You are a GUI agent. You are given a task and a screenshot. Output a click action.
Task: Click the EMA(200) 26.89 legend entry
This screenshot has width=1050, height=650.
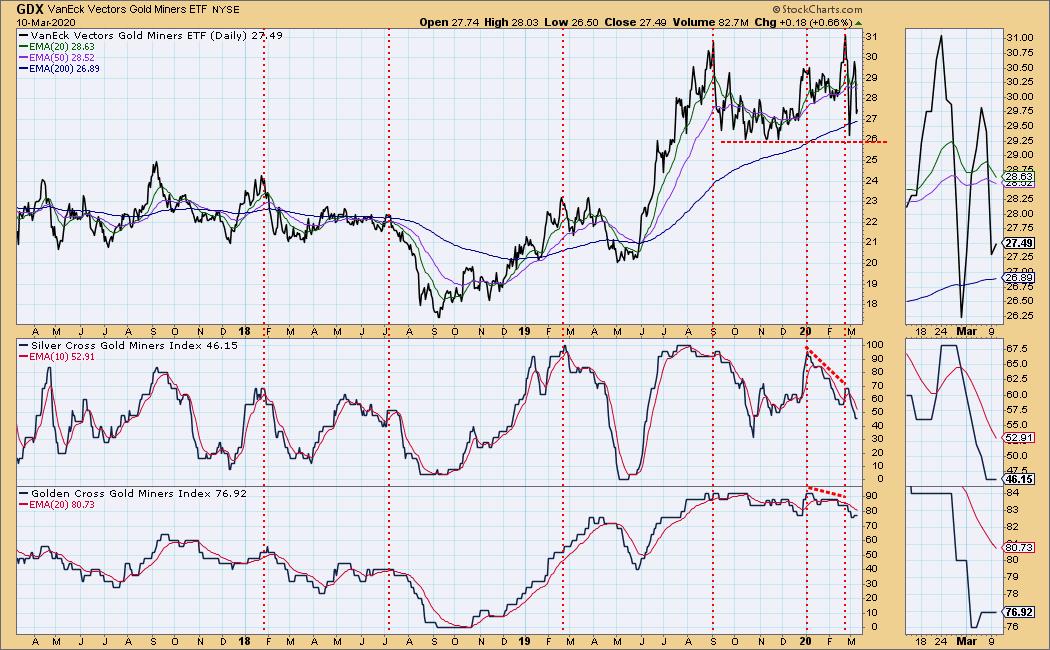tap(64, 68)
